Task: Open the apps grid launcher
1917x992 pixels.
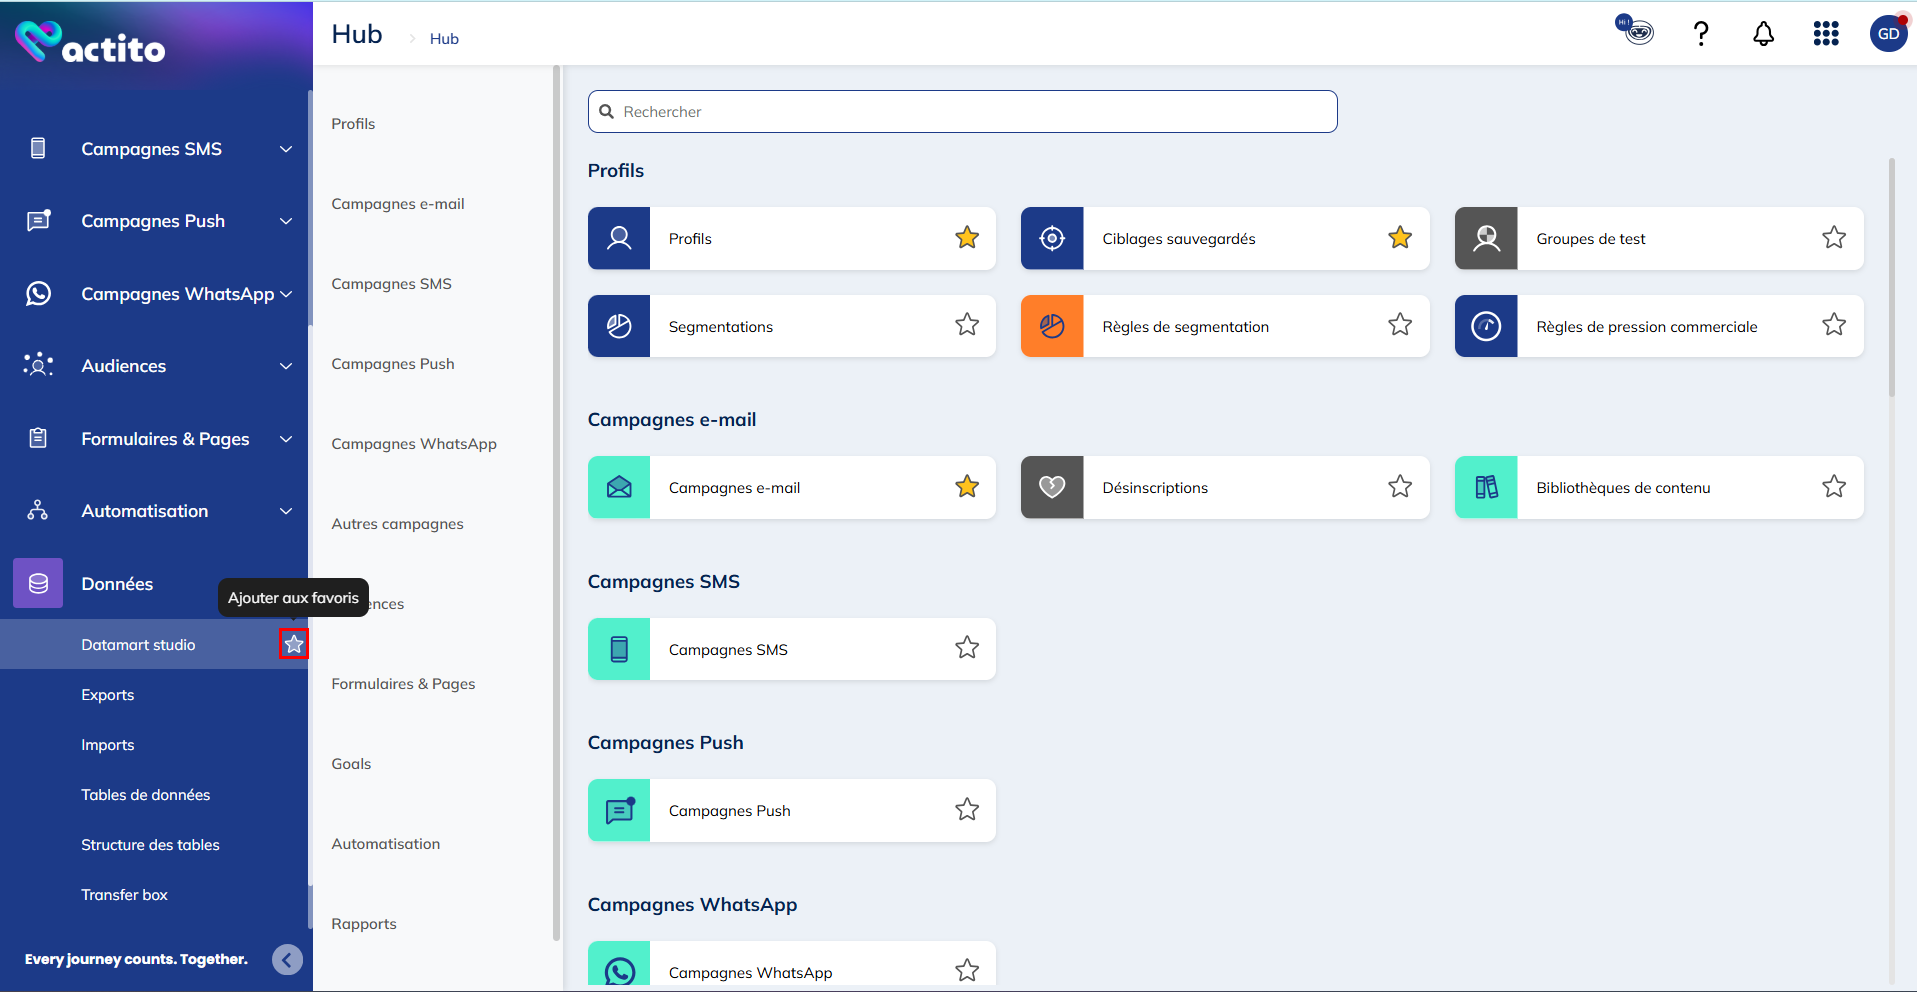Action: 1825,34
